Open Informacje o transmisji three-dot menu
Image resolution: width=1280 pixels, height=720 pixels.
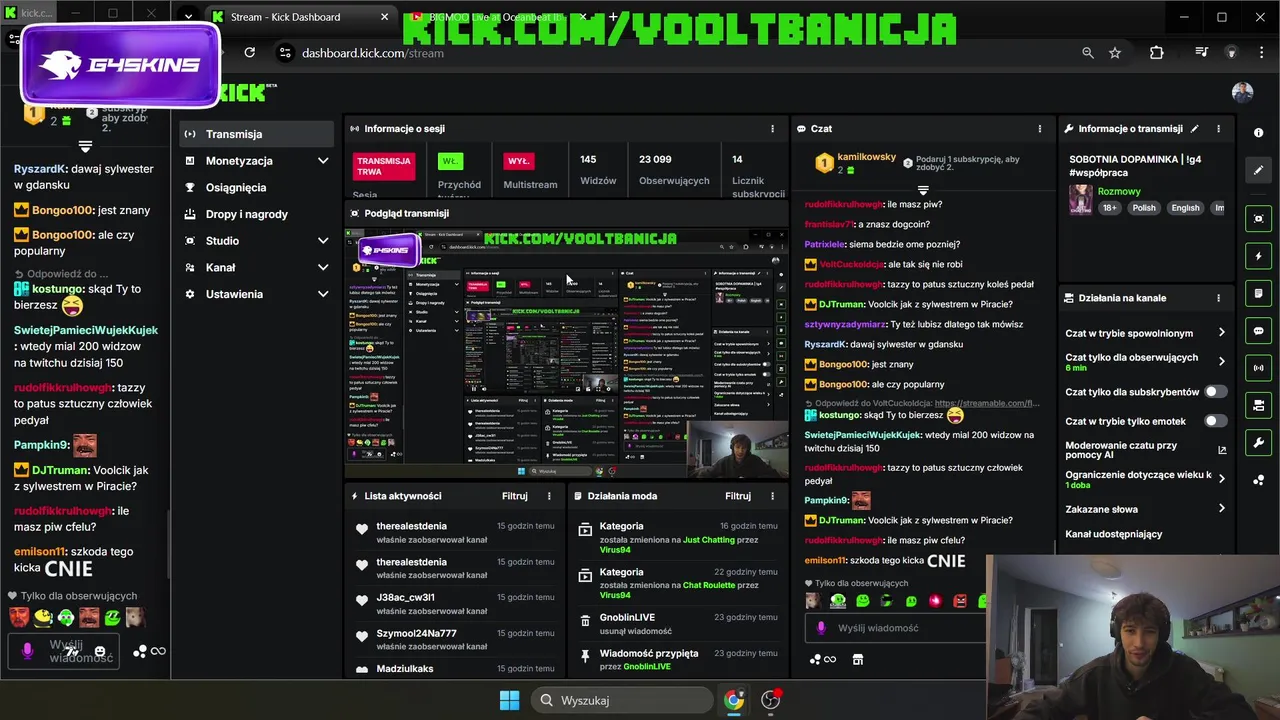(x=1218, y=128)
